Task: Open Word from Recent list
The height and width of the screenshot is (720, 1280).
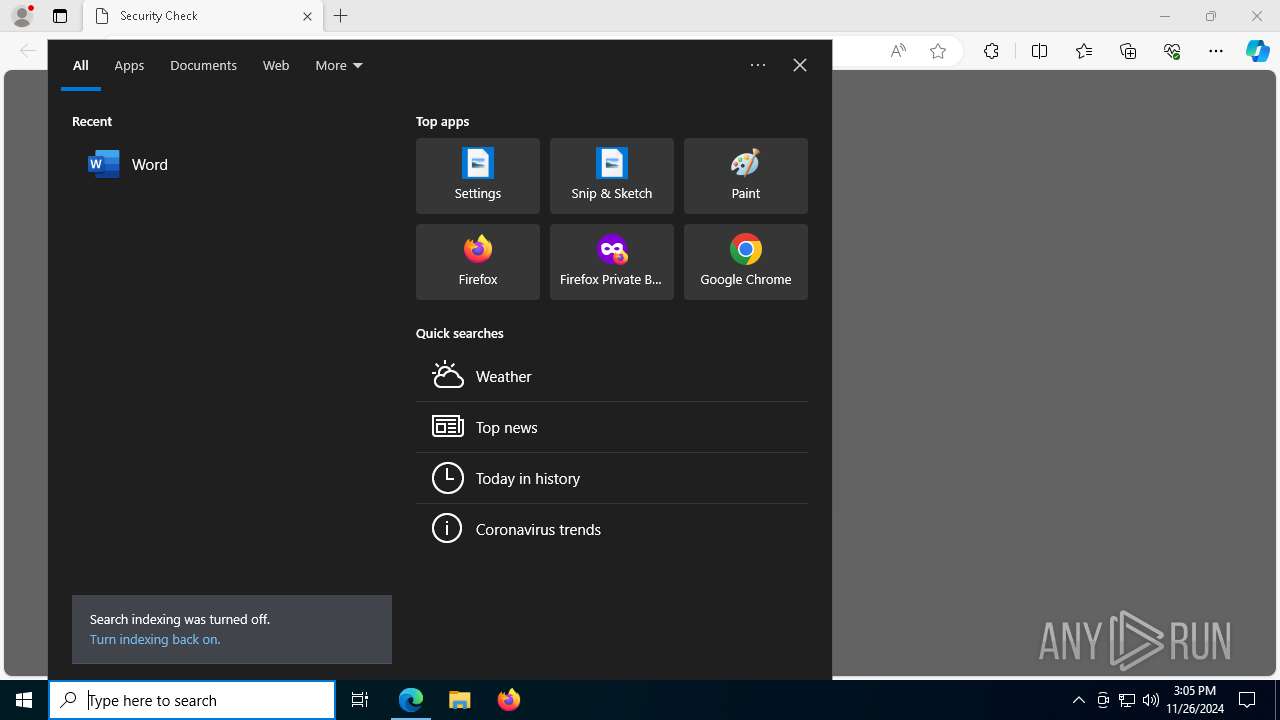Action: point(232,164)
